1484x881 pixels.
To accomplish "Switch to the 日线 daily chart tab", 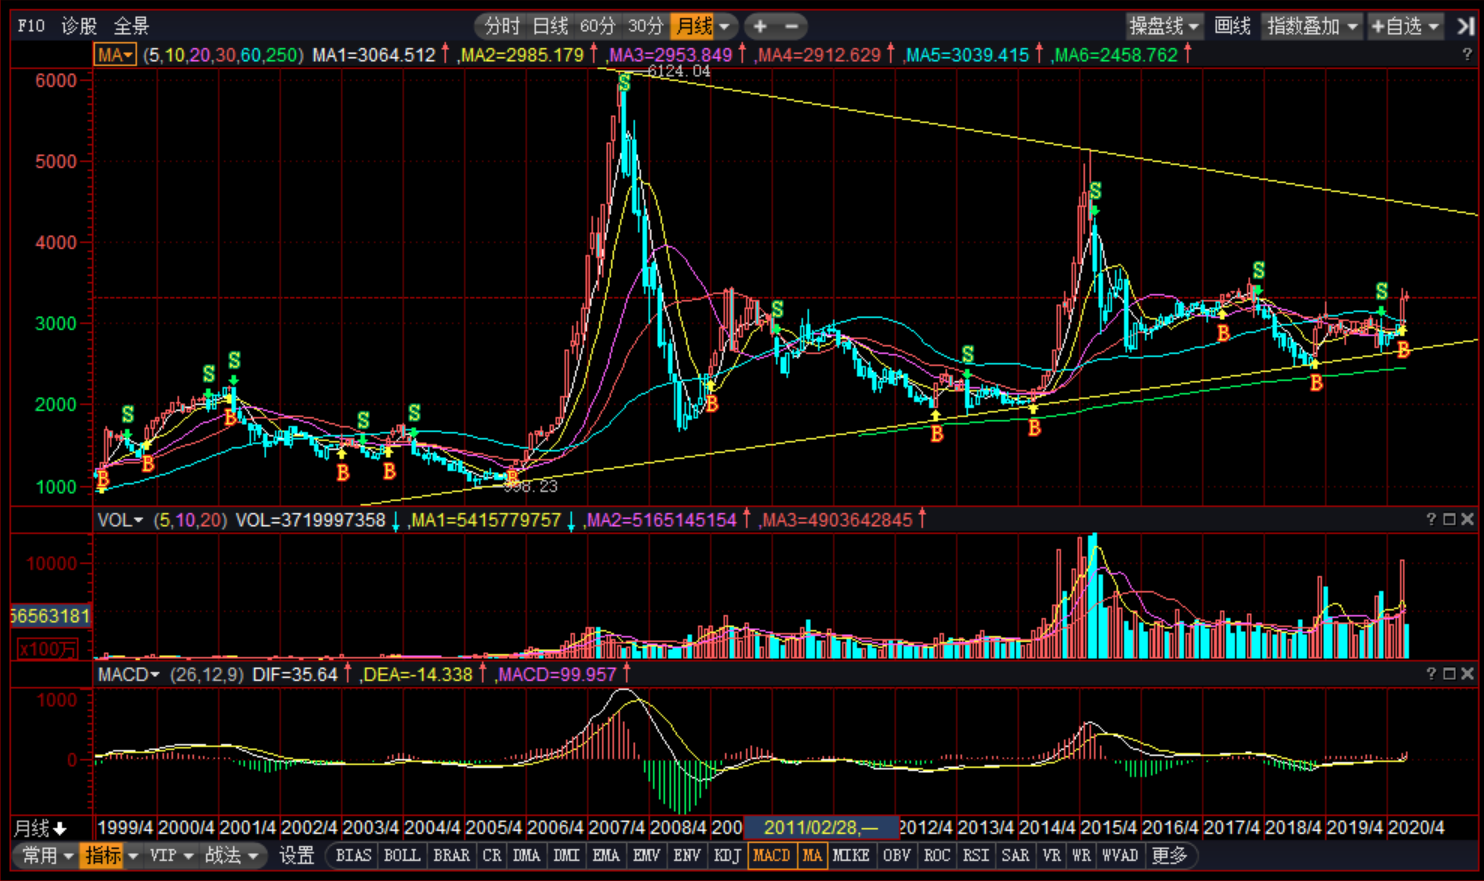I will pos(550,26).
